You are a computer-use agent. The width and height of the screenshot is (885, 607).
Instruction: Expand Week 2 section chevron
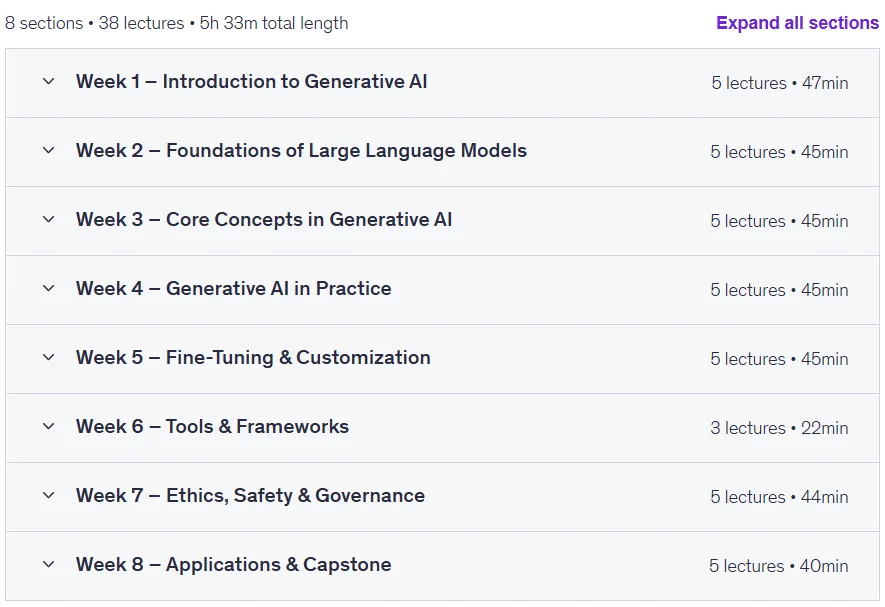point(49,150)
